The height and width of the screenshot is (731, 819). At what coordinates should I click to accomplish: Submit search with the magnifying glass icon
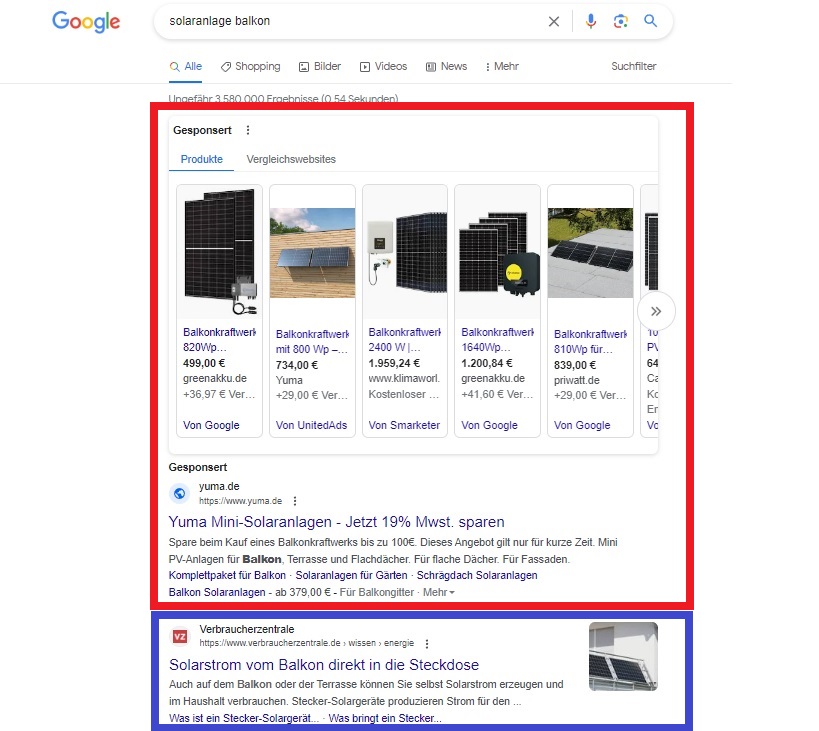(x=650, y=21)
